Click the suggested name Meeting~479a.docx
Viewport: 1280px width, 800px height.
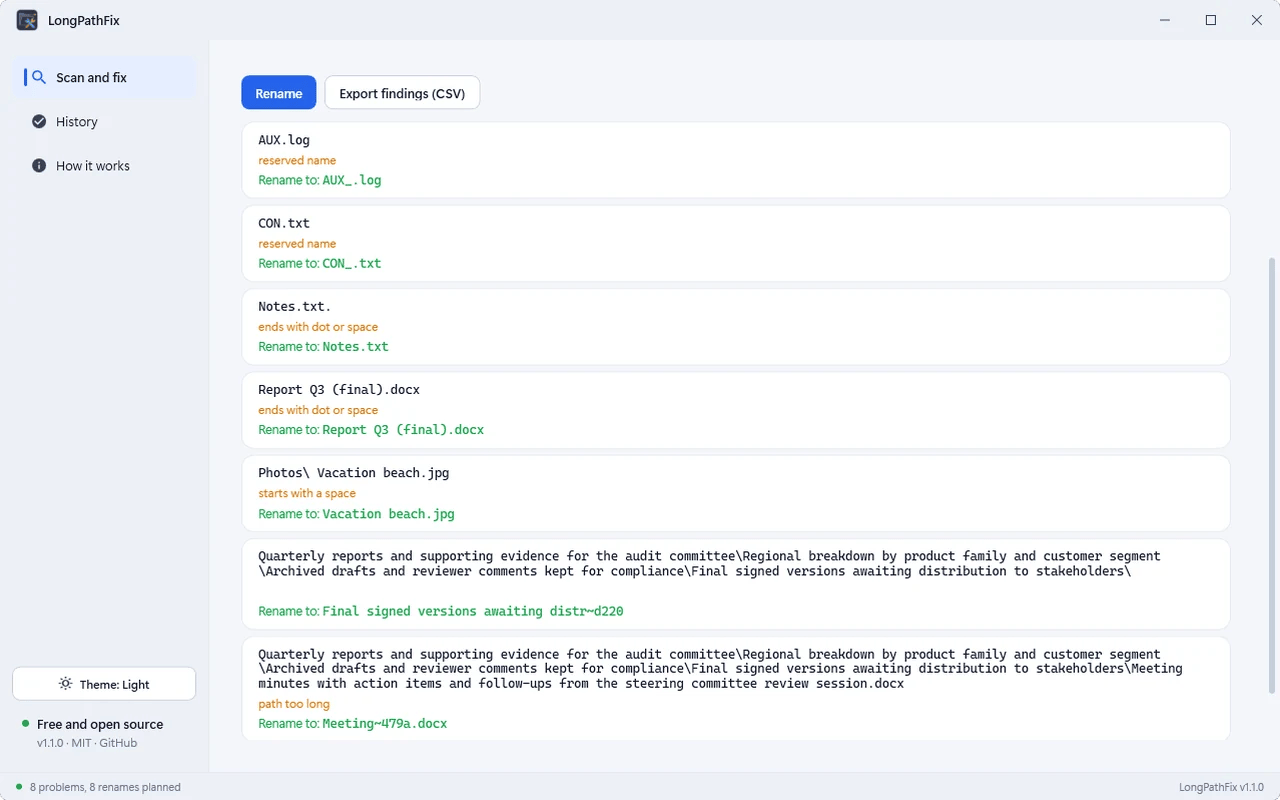click(385, 723)
